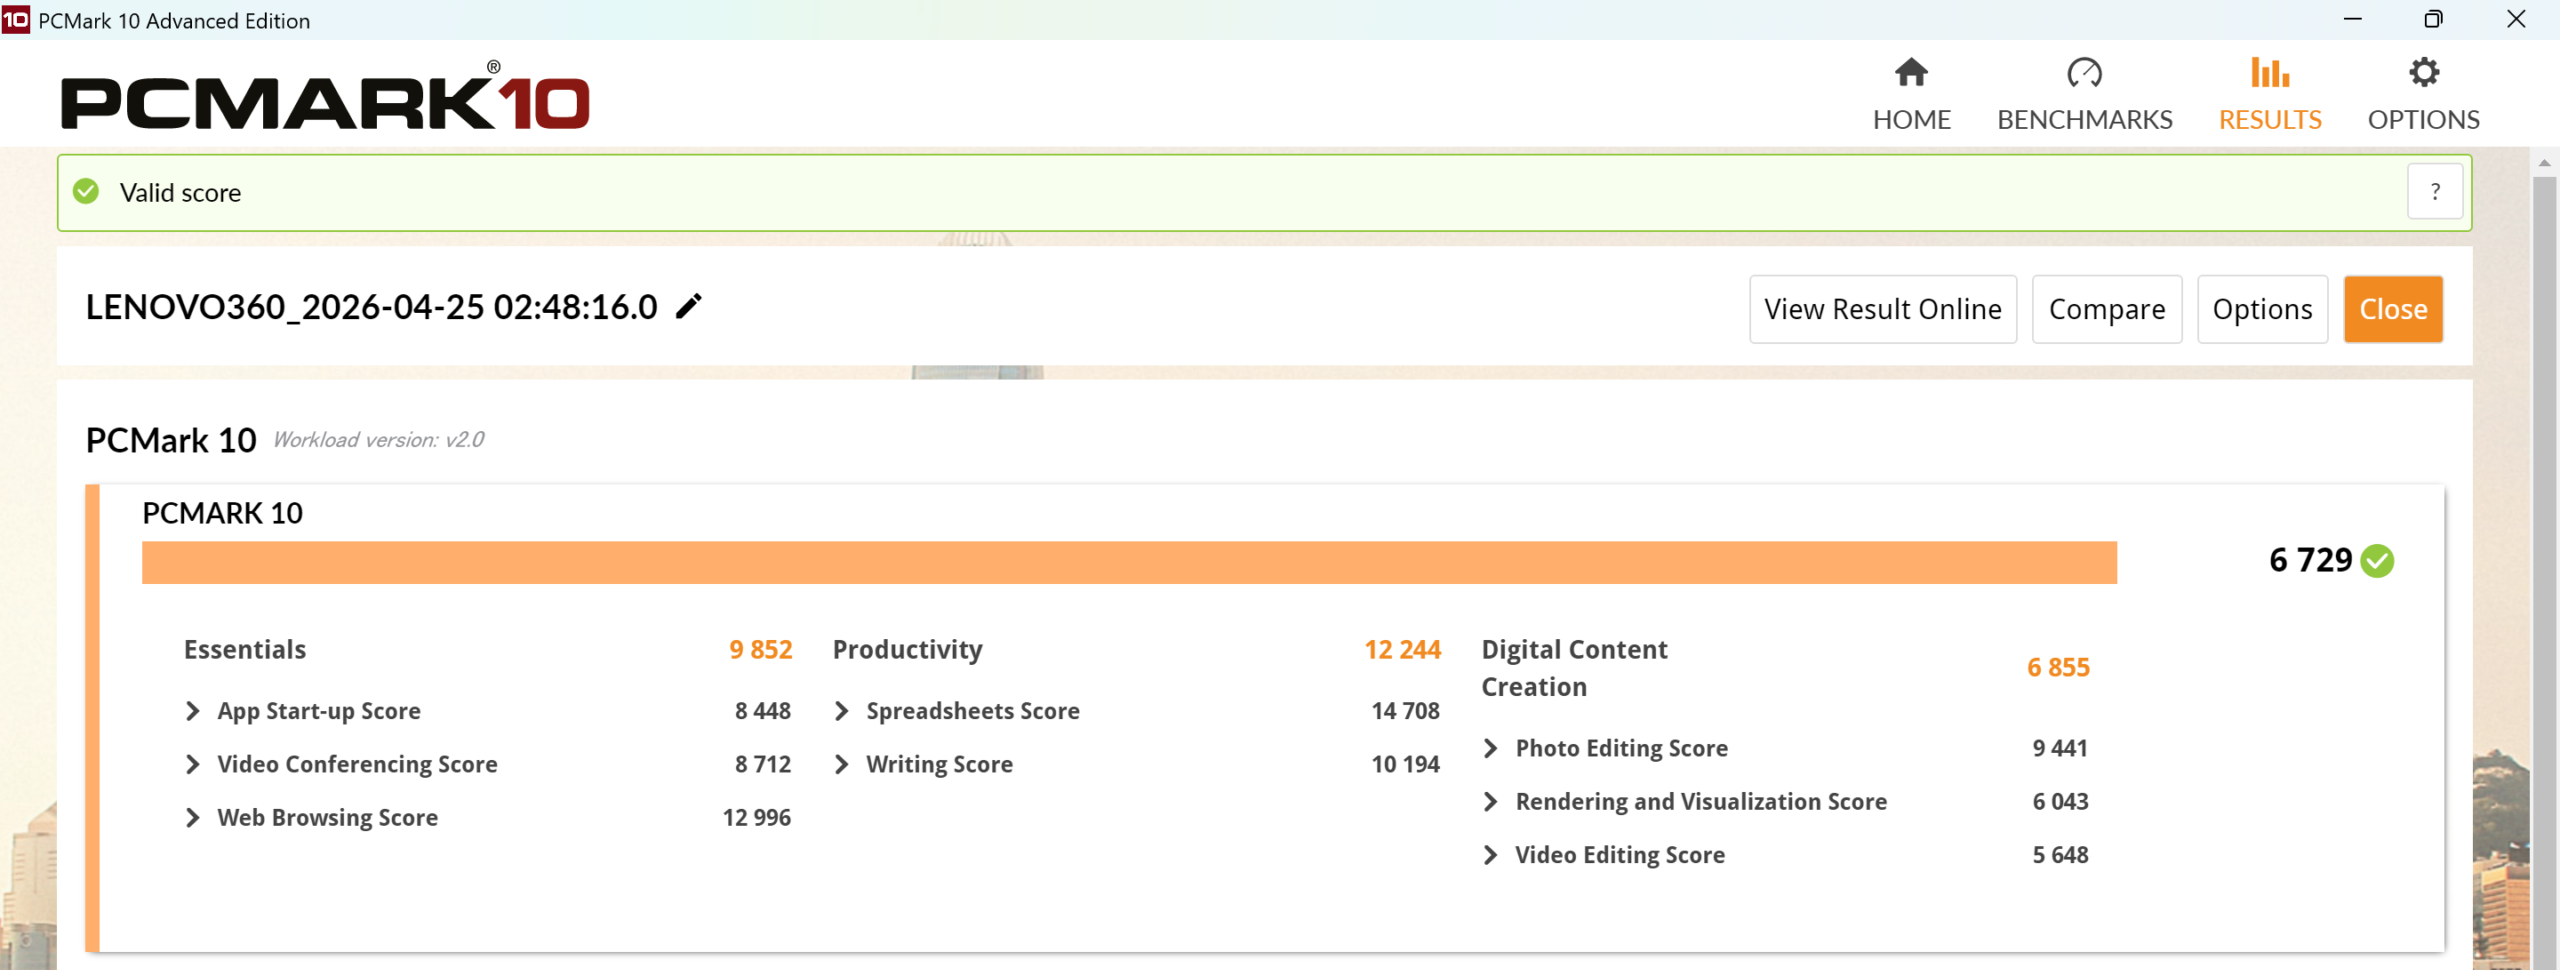The image size is (2560, 970).
Task: Expand the Writing Score row
Action: tap(842, 764)
